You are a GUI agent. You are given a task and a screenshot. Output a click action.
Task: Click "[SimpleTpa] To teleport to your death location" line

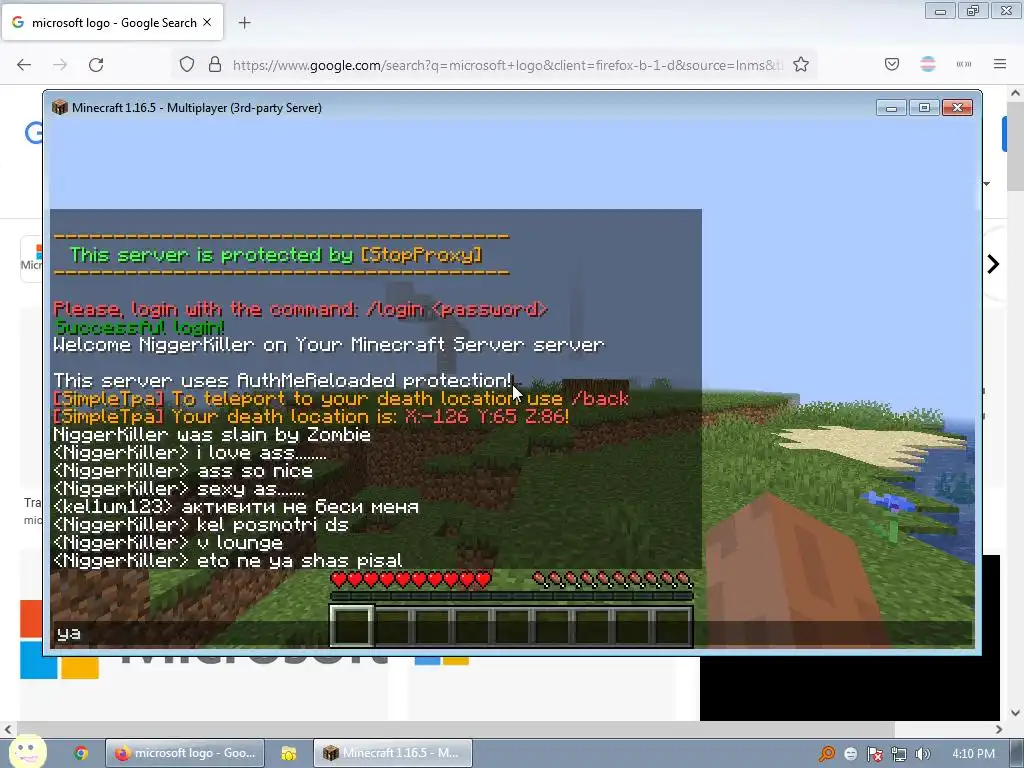pos(341,398)
